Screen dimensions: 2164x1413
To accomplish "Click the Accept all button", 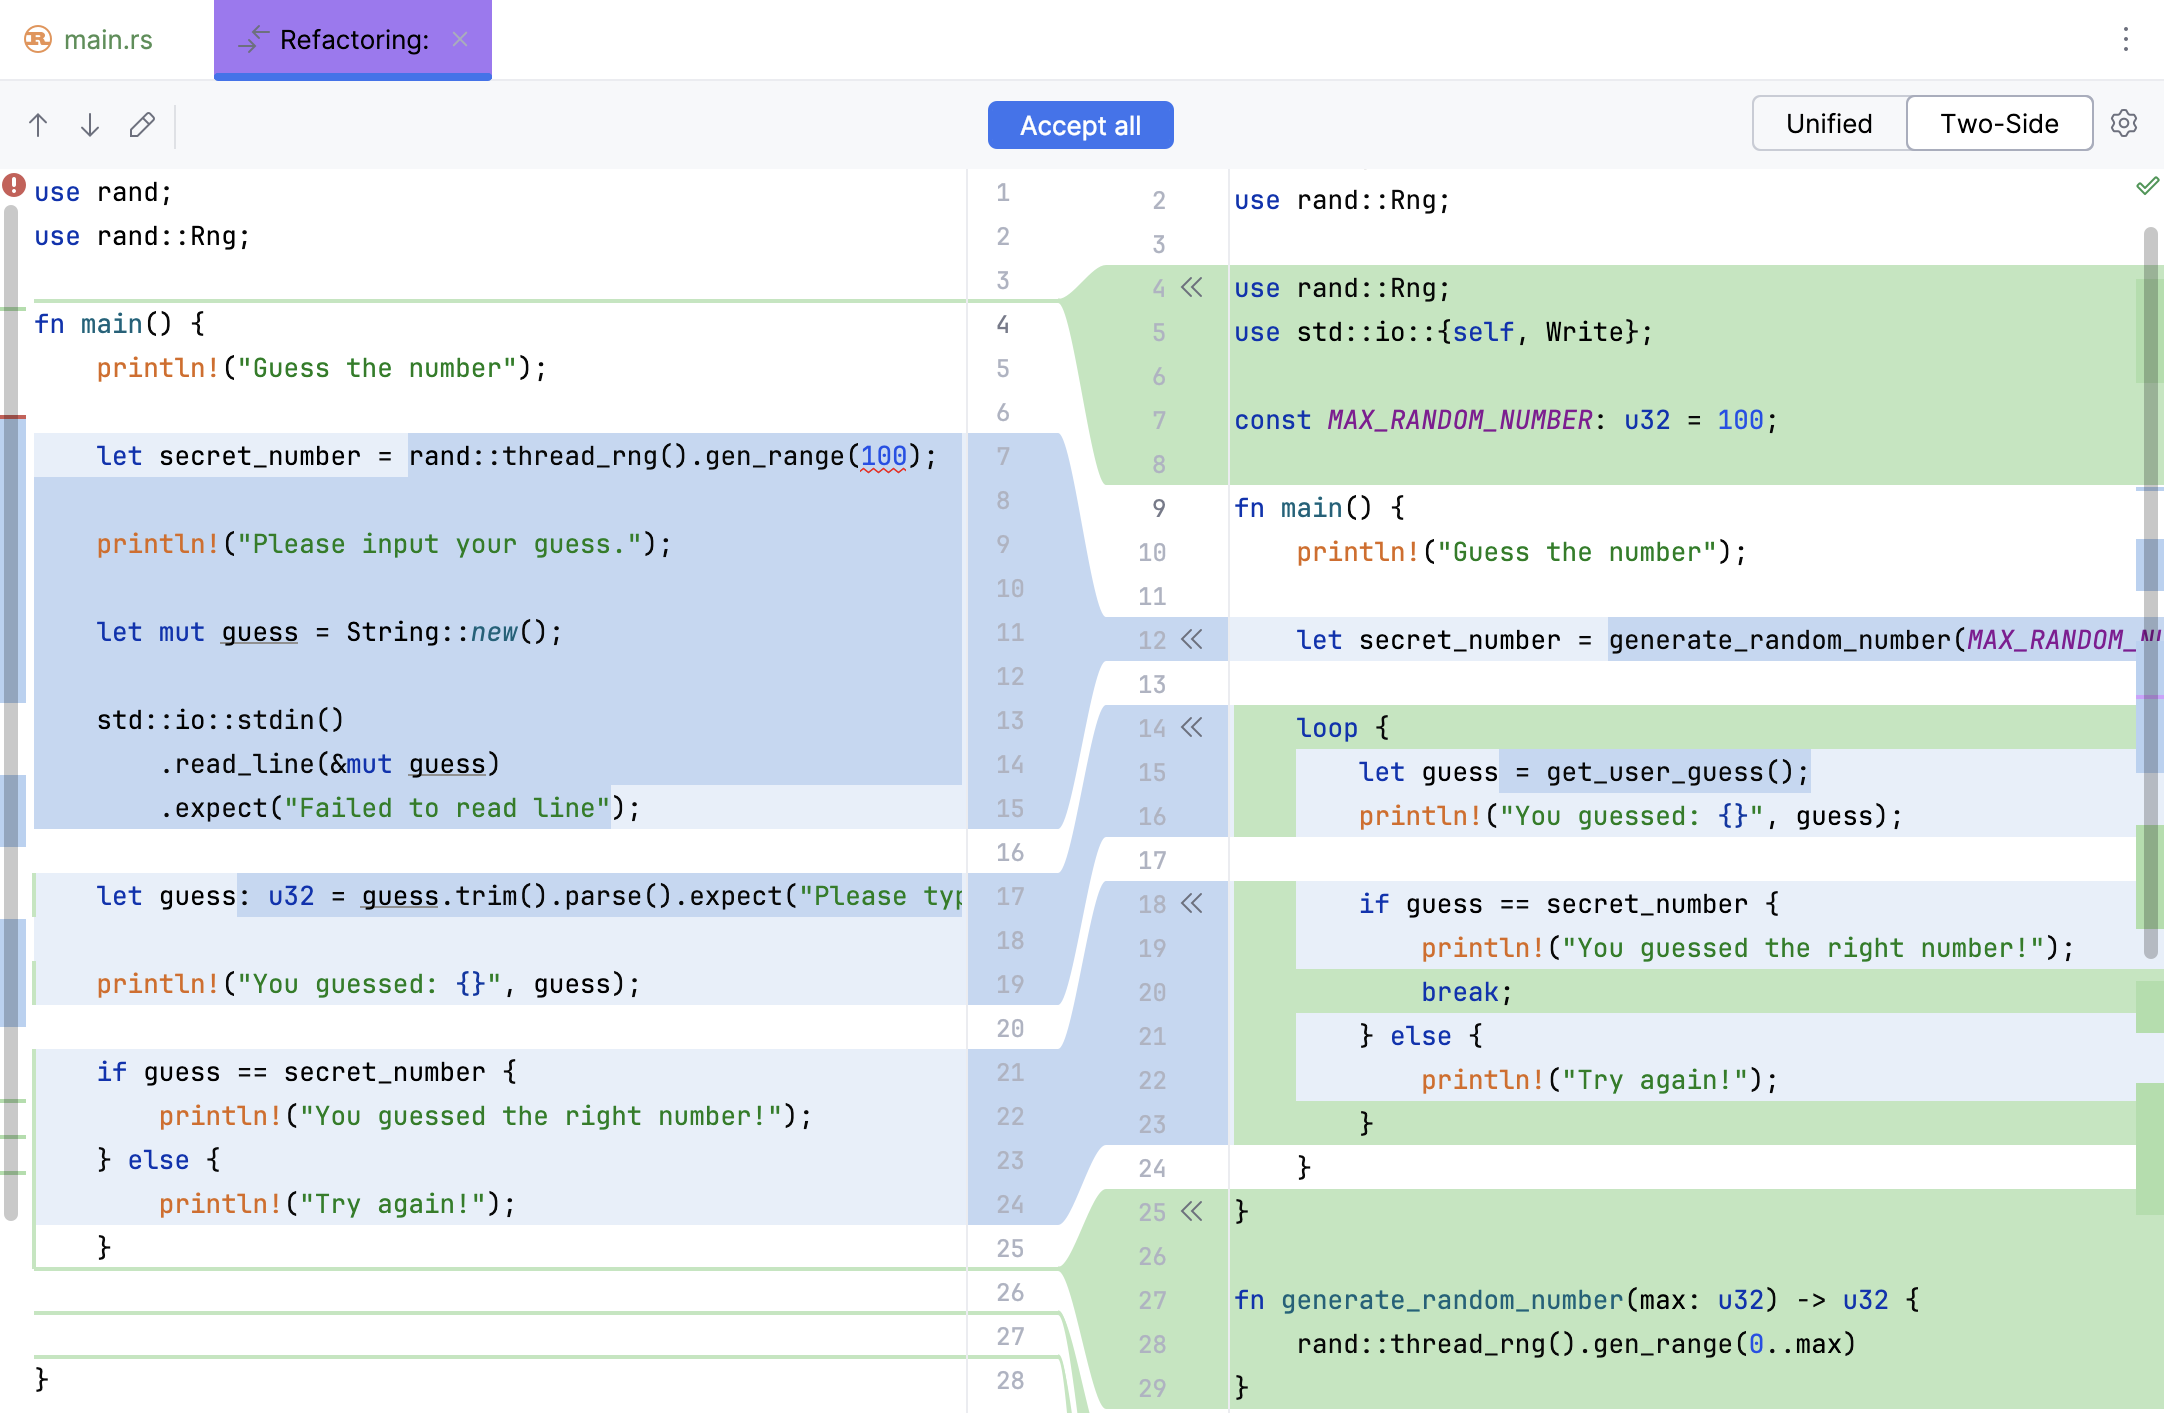I will [1082, 125].
